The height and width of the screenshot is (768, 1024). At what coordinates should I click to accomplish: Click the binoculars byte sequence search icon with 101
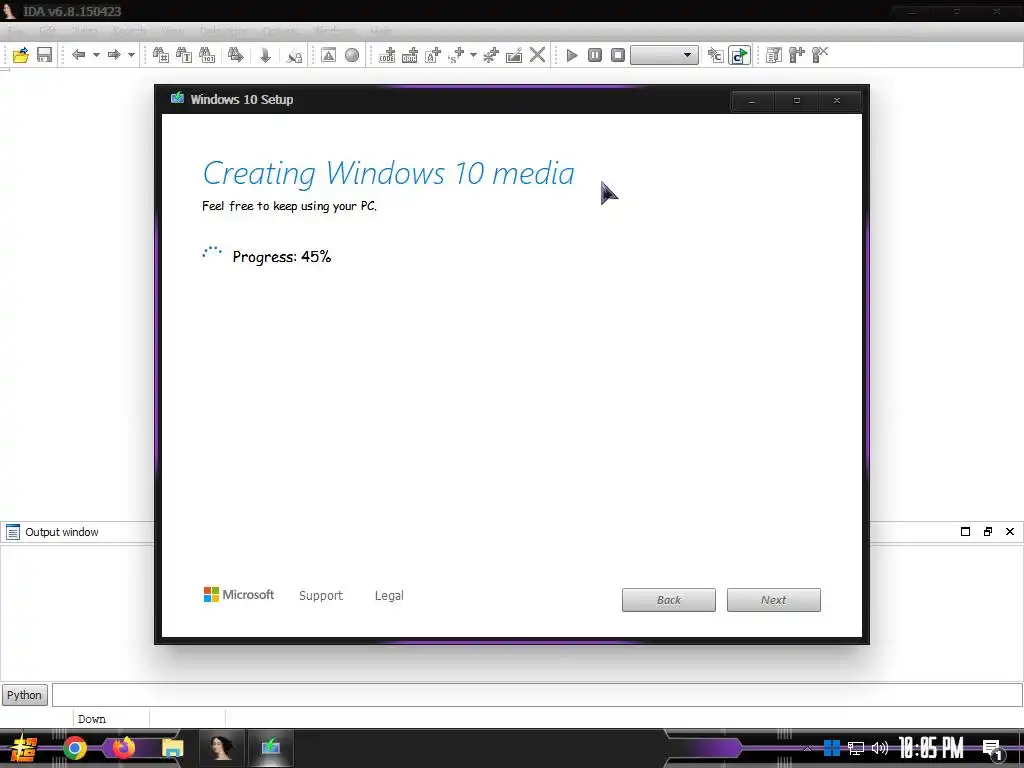pos(207,55)
